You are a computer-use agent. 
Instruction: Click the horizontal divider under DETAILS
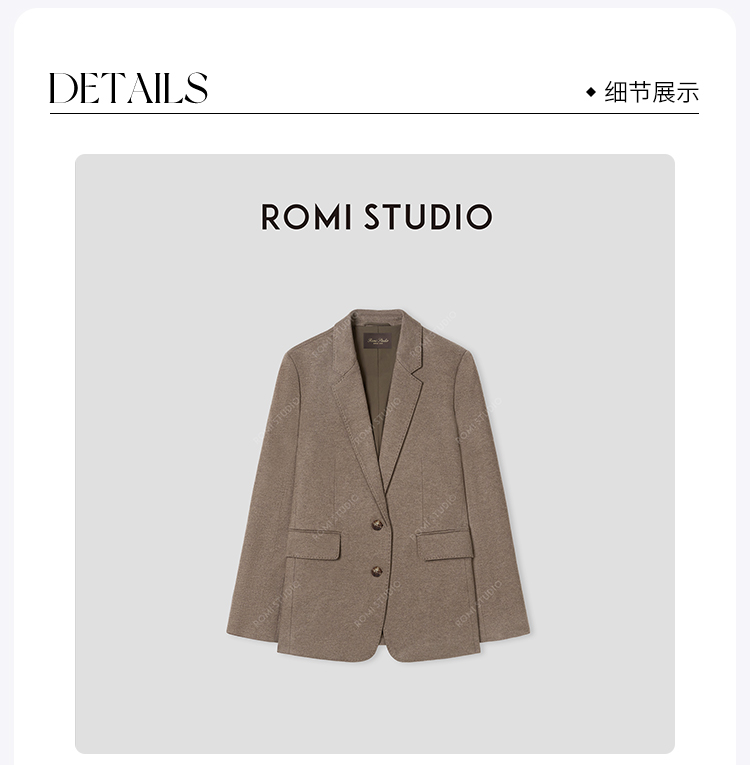coord(374,113)
